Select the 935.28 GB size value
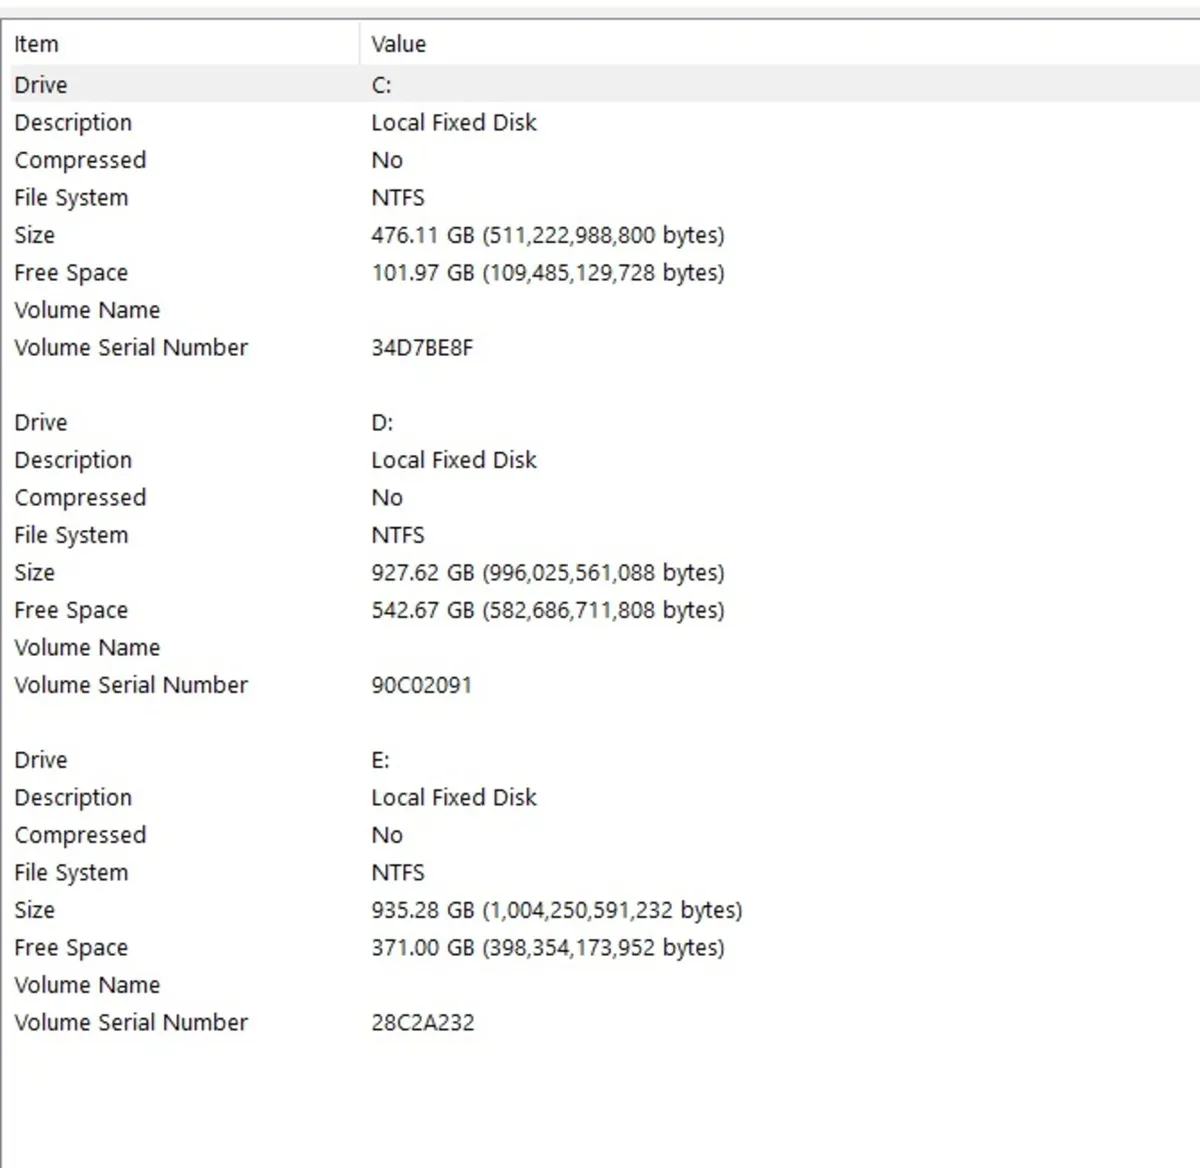The image size is (1200, 1168). 557,910
